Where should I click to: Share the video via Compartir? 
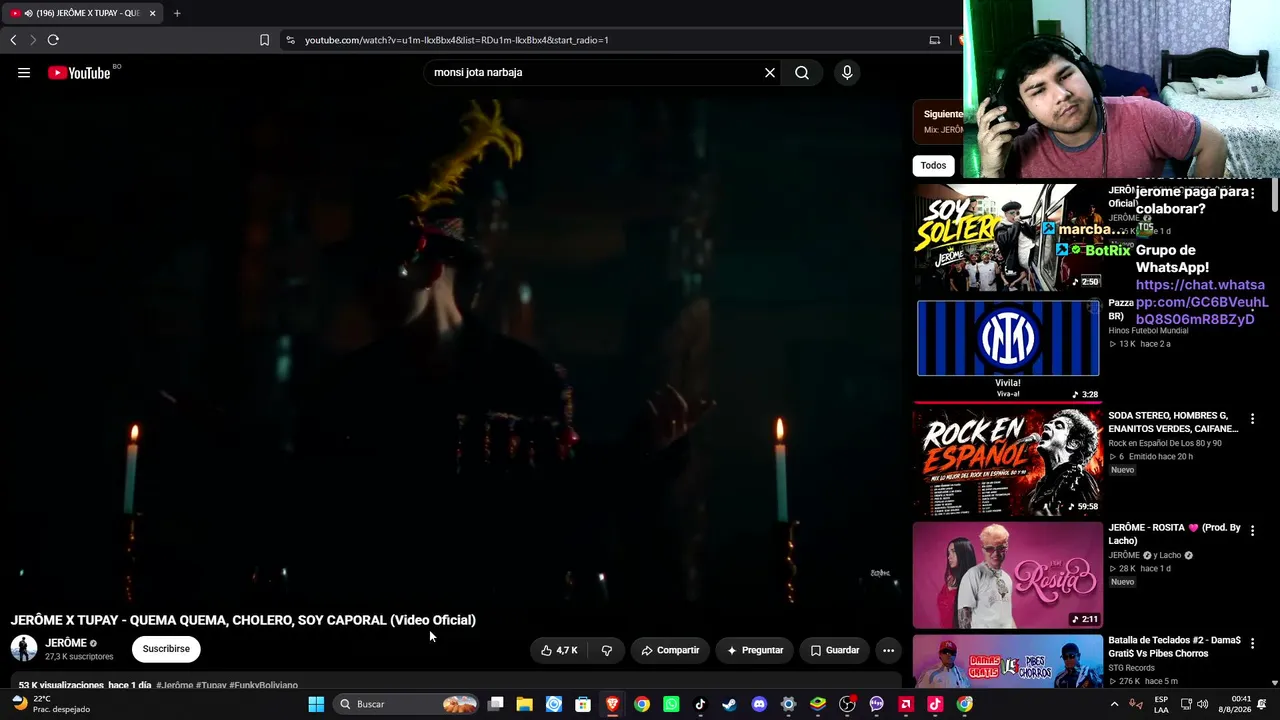pyautogui.click(x=670, y=650)
